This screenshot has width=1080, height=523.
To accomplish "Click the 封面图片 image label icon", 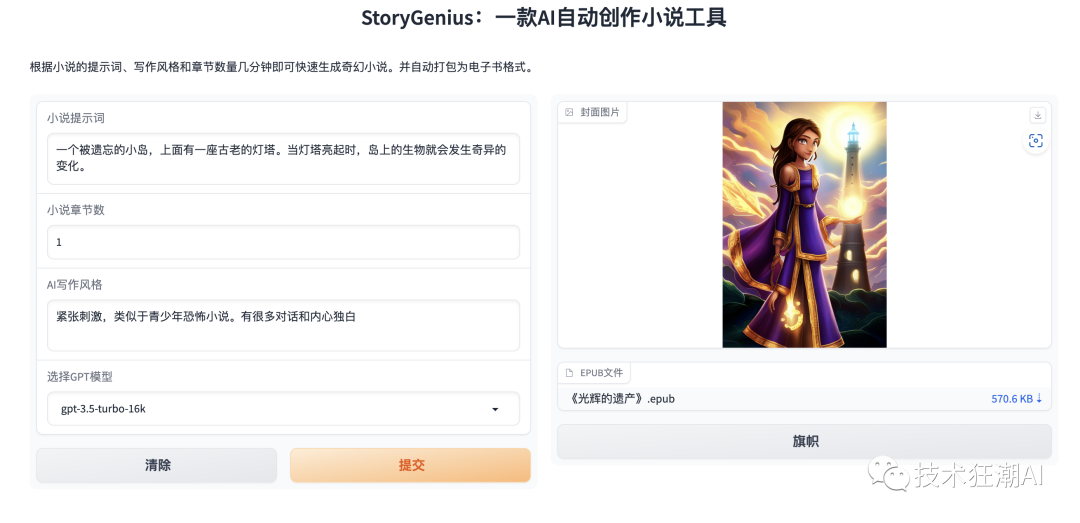I will click(x=570, y=112).
